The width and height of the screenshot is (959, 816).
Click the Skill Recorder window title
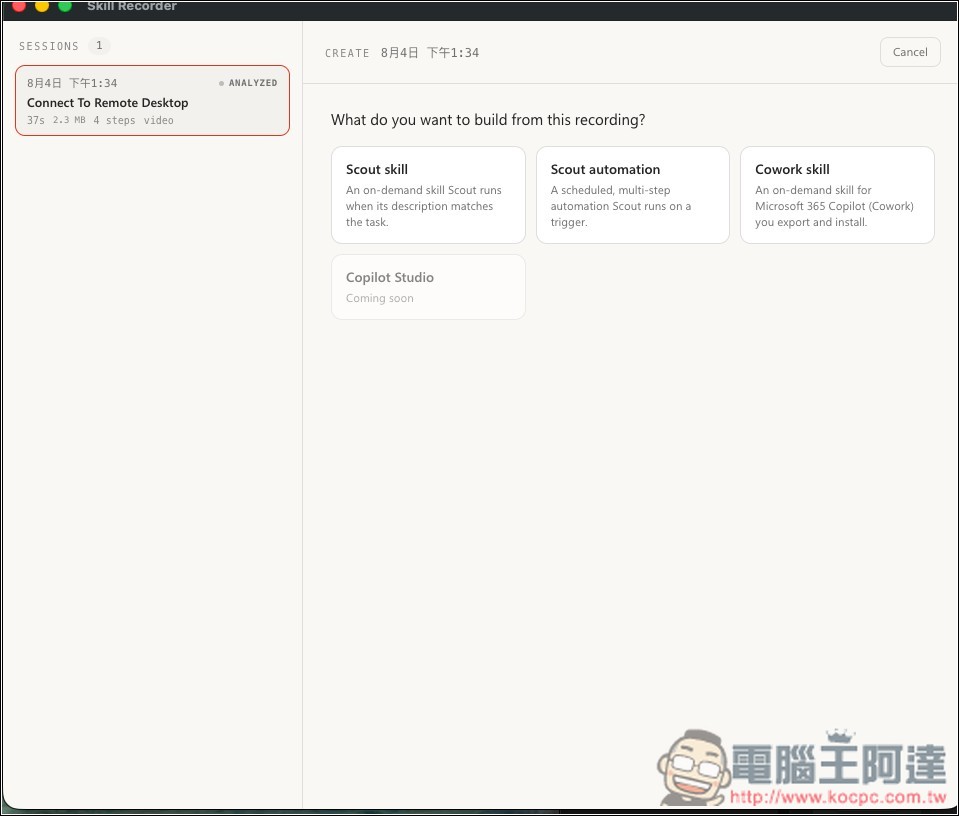[x=132, y=6]
